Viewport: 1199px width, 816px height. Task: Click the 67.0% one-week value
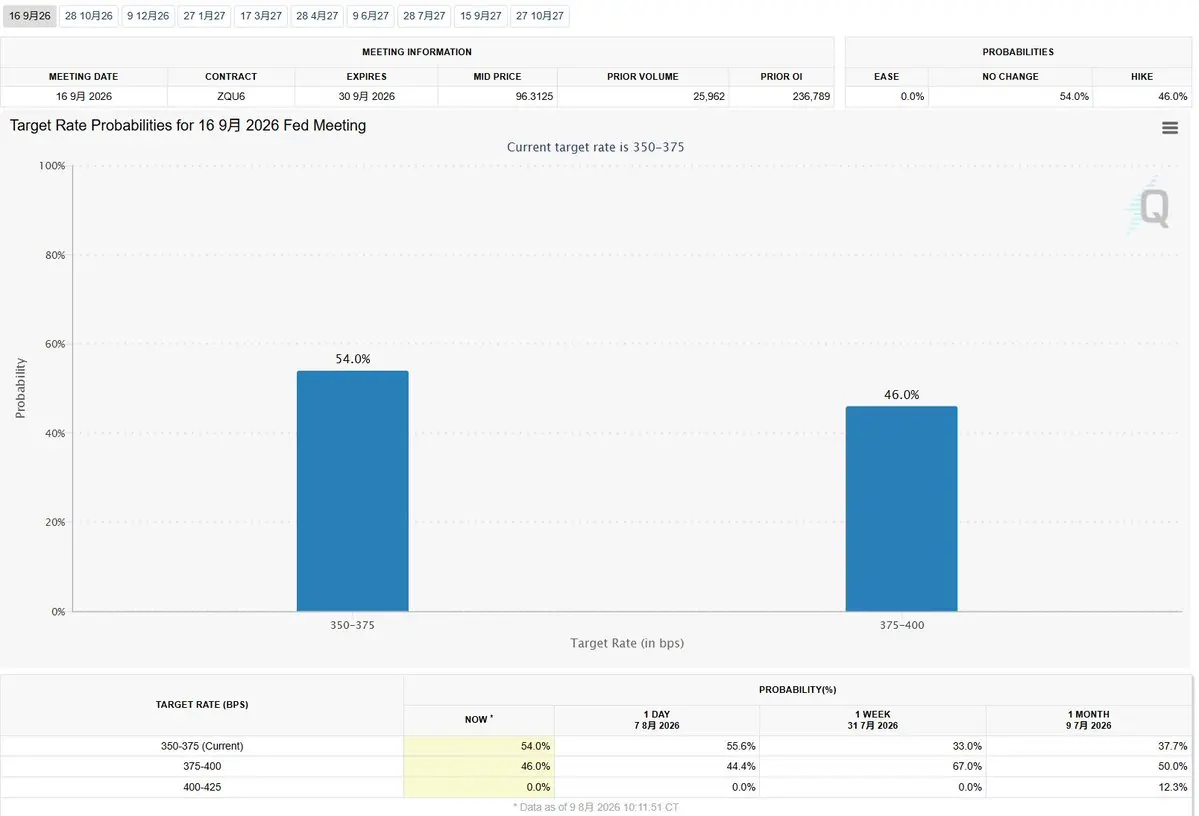click(x=967, y=766)
